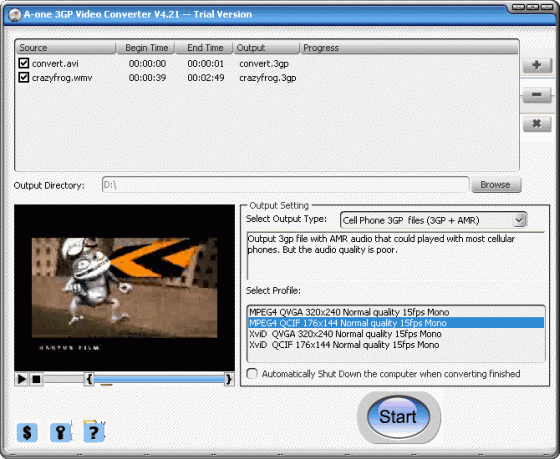560x459 pixels.
Task: Click begin time 00:00:00
Action: pos(147,64)
